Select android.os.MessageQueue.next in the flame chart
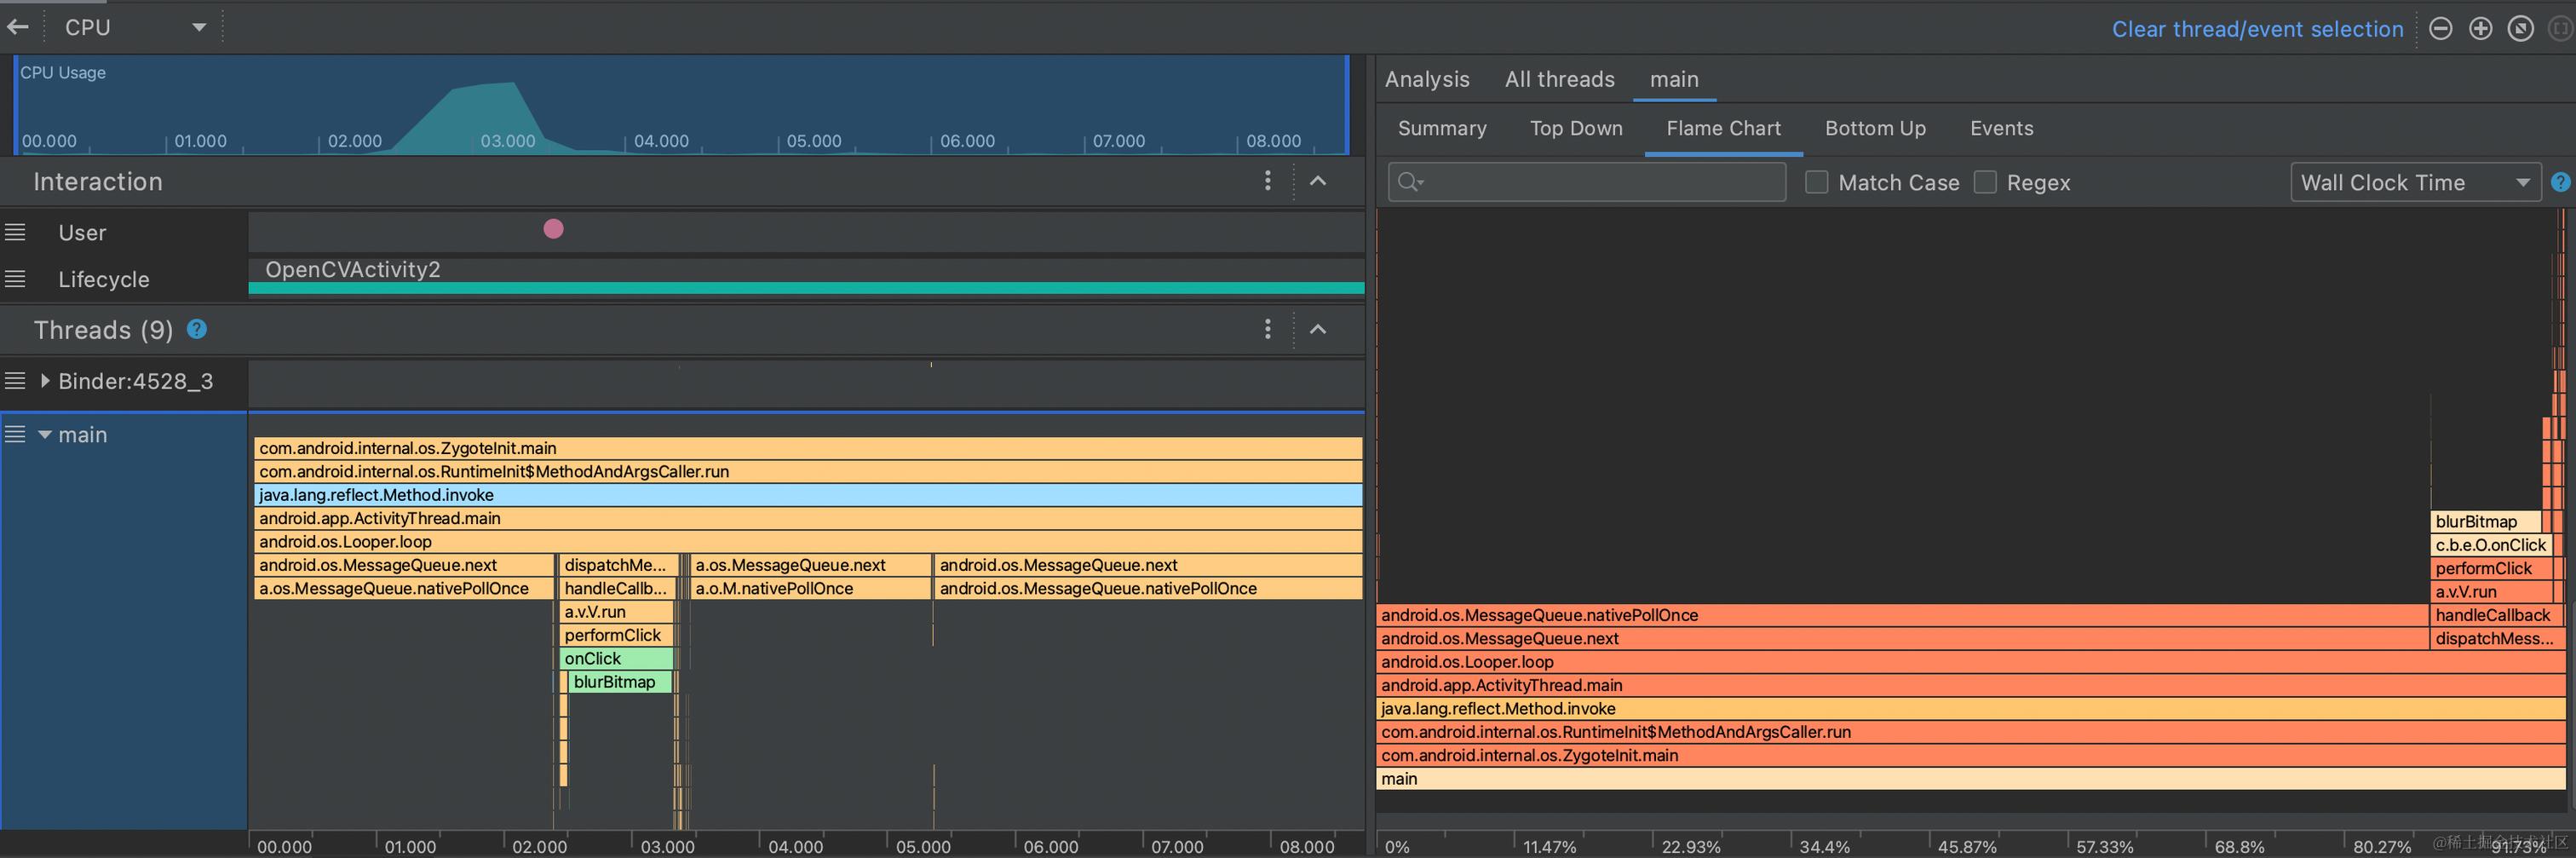 tap(1903, 638)
